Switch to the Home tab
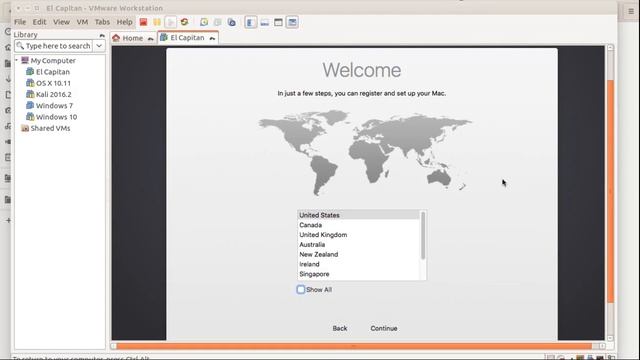This screenshot has width=640, height=360. click(x=133, y=38)
